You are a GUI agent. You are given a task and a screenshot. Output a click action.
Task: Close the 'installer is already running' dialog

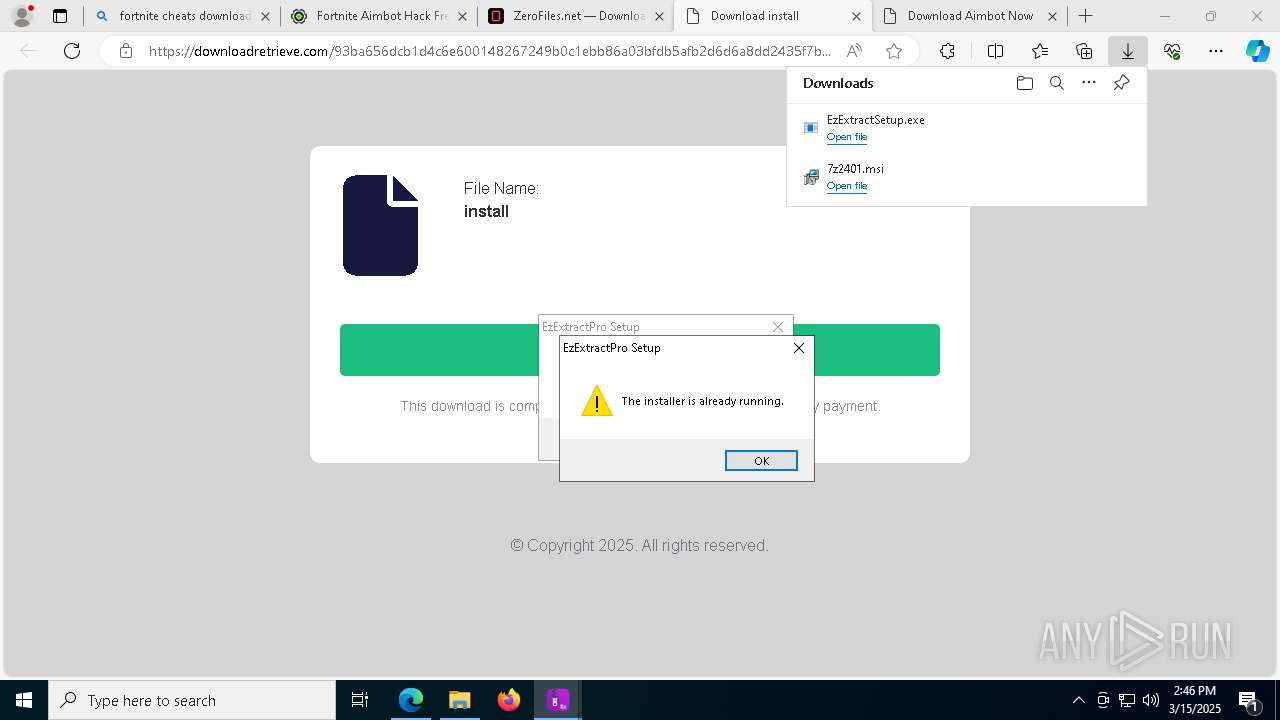coord(798,348)
